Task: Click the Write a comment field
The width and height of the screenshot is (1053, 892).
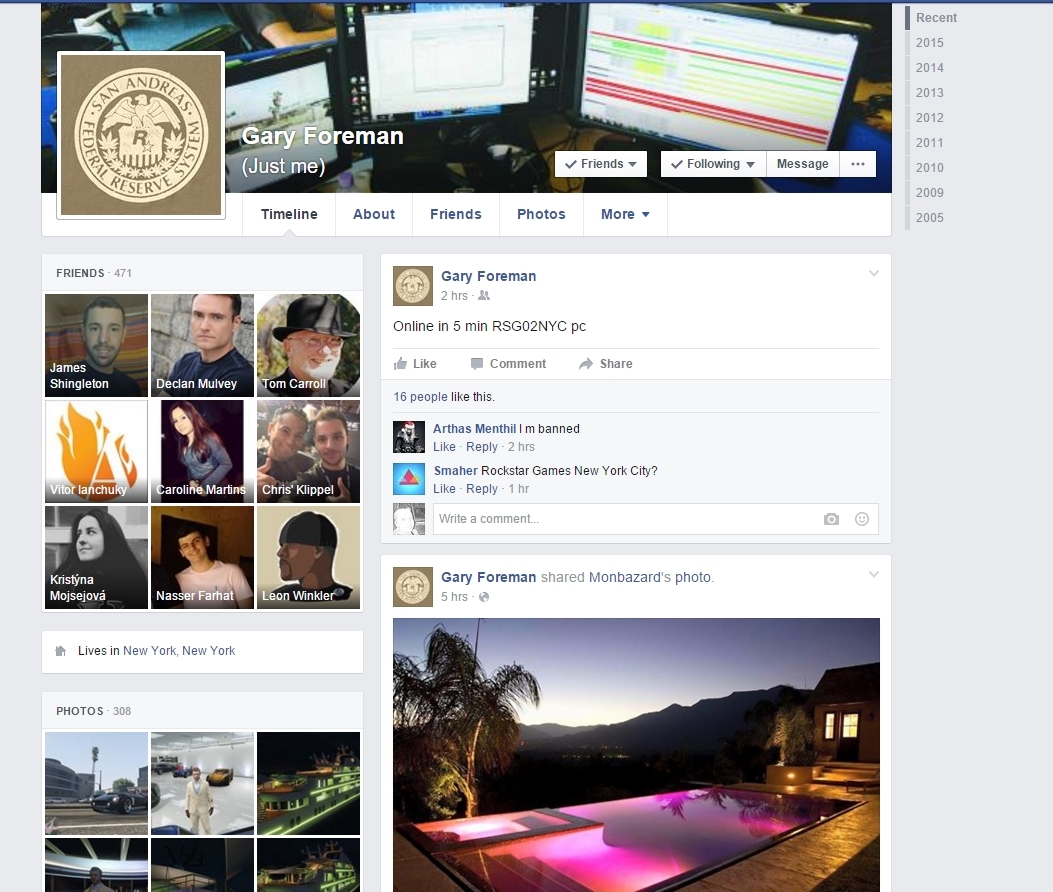Action: click(655, 519)
